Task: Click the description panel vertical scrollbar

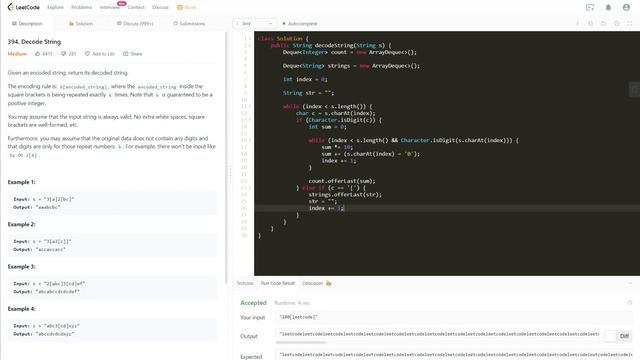Action: 226,159
